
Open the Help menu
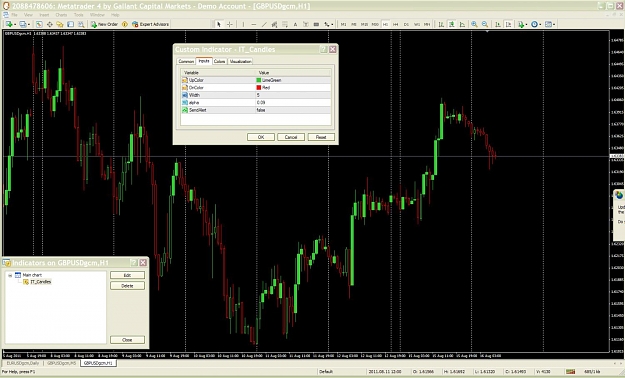[115, 15]
